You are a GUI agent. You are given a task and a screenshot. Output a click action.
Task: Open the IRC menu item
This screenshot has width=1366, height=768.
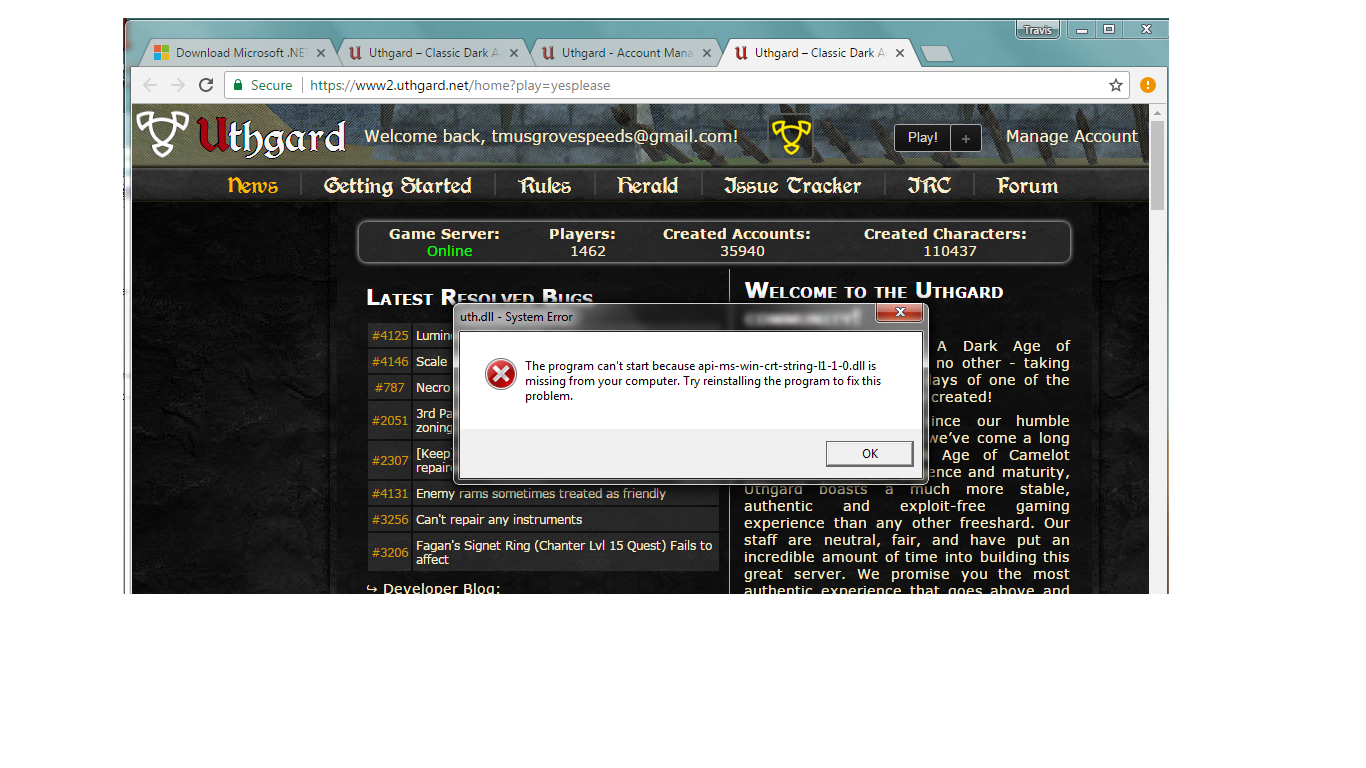928,185
